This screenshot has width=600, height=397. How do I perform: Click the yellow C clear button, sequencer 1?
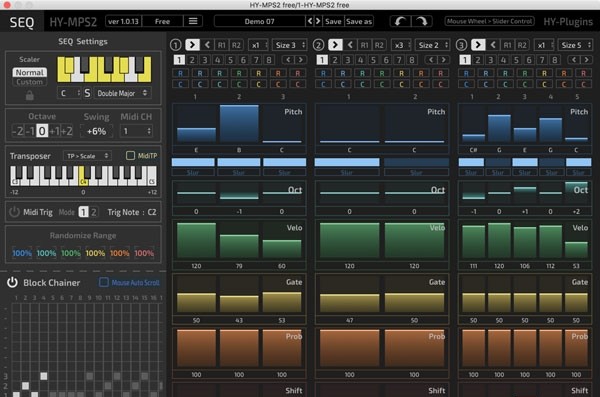(258, 84)
